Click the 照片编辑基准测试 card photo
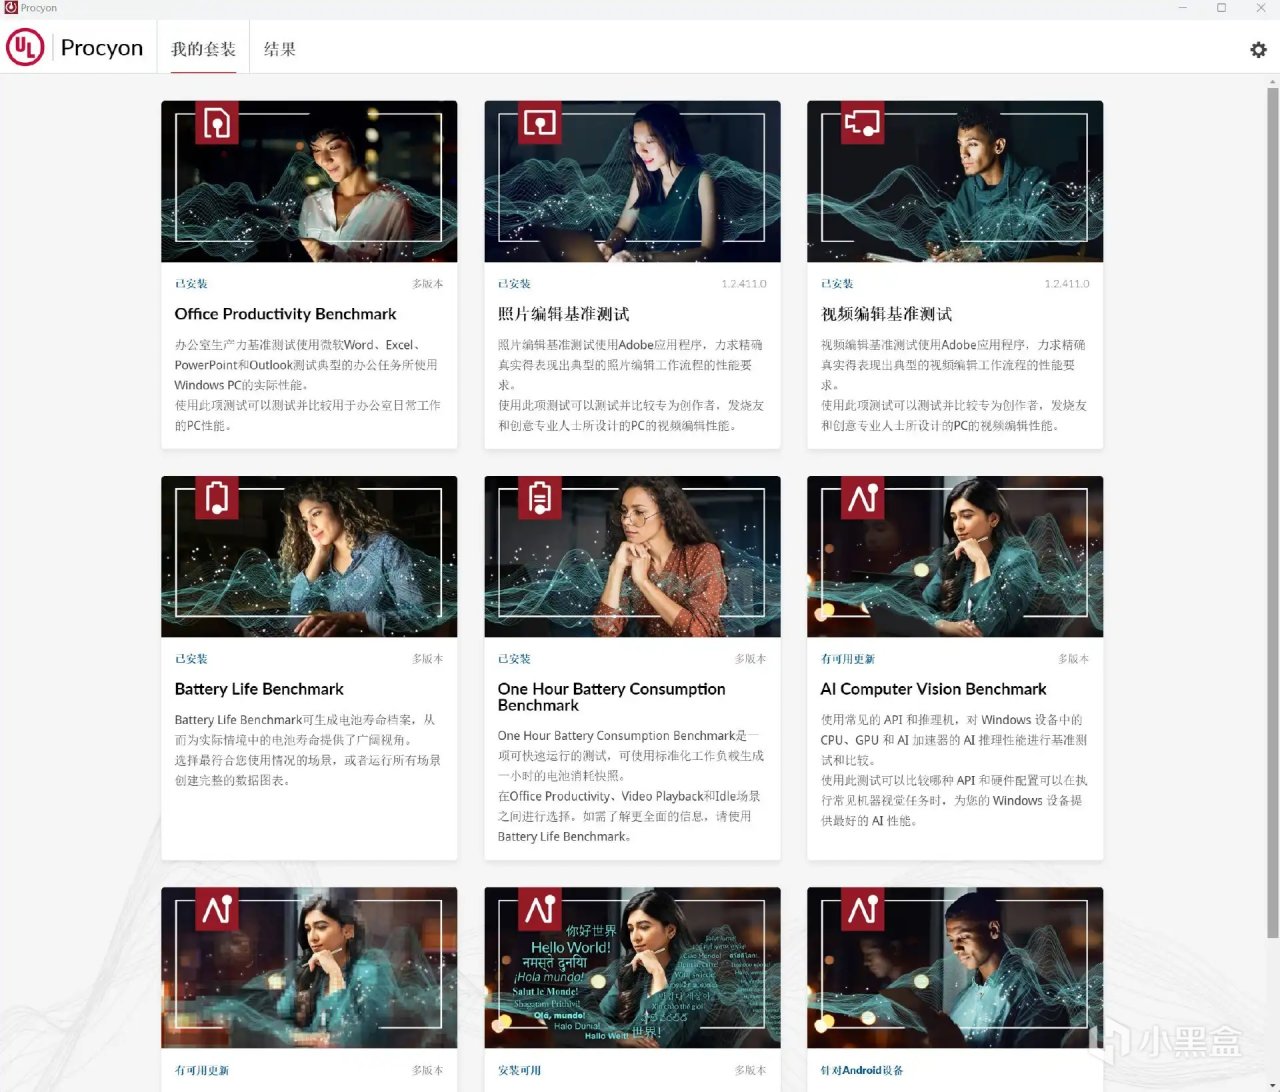1280x1092 pixels. pos(632,181)
